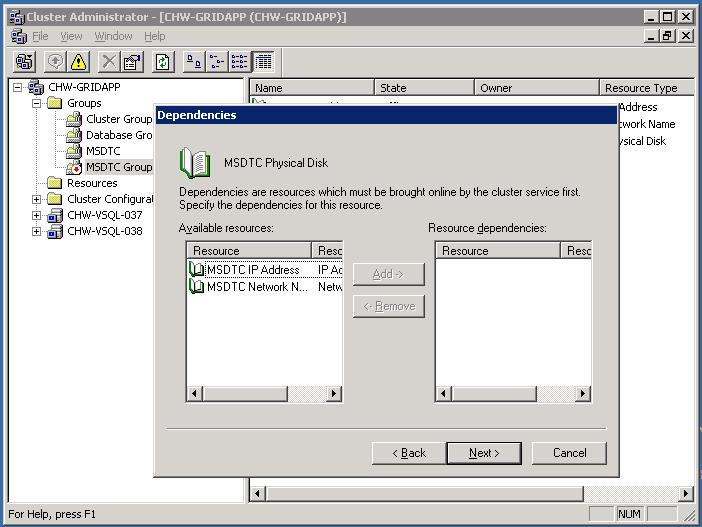Switch to Small Icons view
This screenshot has height=527, width=702.
tap(217, 62)
